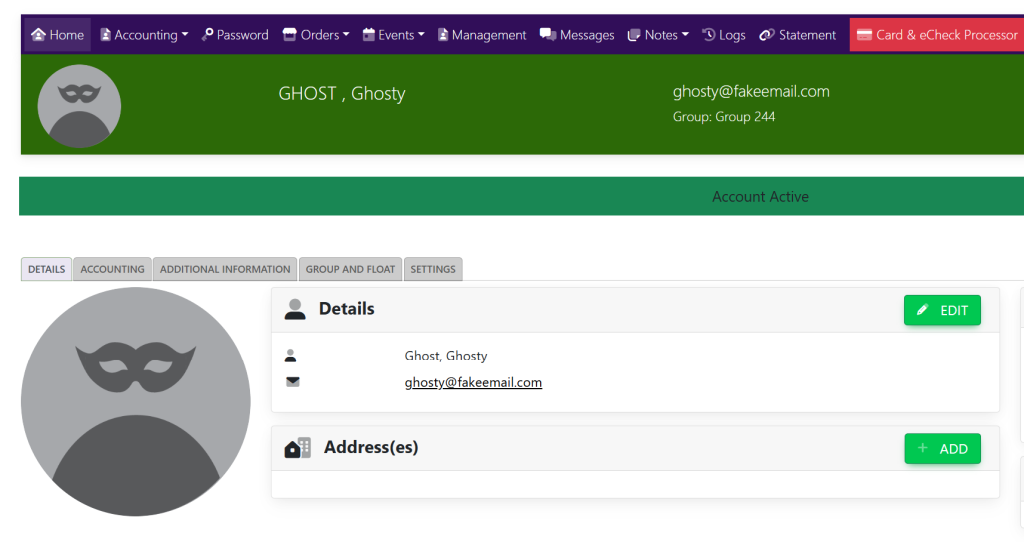This screenshot has width=1024, height=542.
Task: Click the Home icon in navbar
Action: [x=39, y=35]
